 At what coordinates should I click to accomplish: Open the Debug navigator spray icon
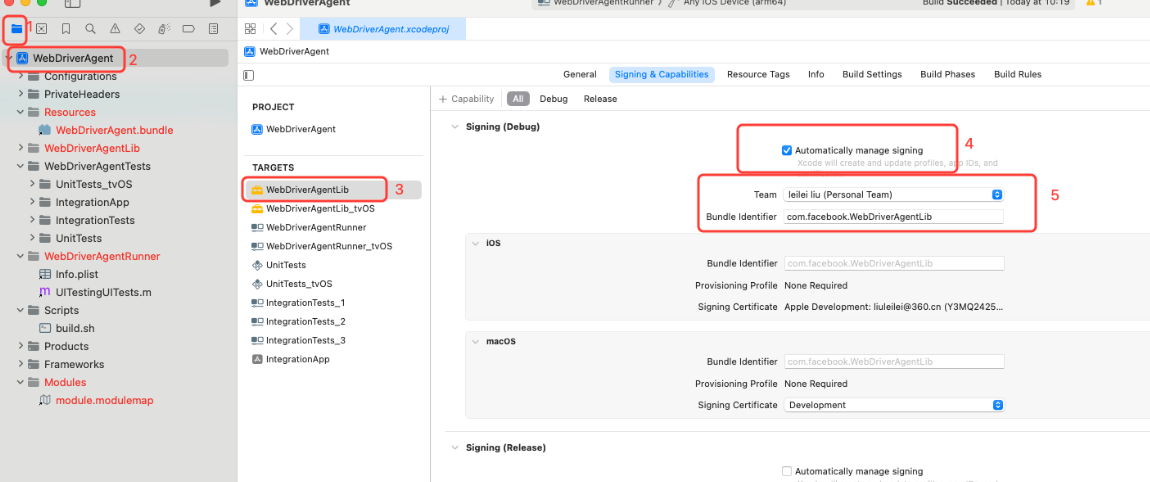point(164,29)
